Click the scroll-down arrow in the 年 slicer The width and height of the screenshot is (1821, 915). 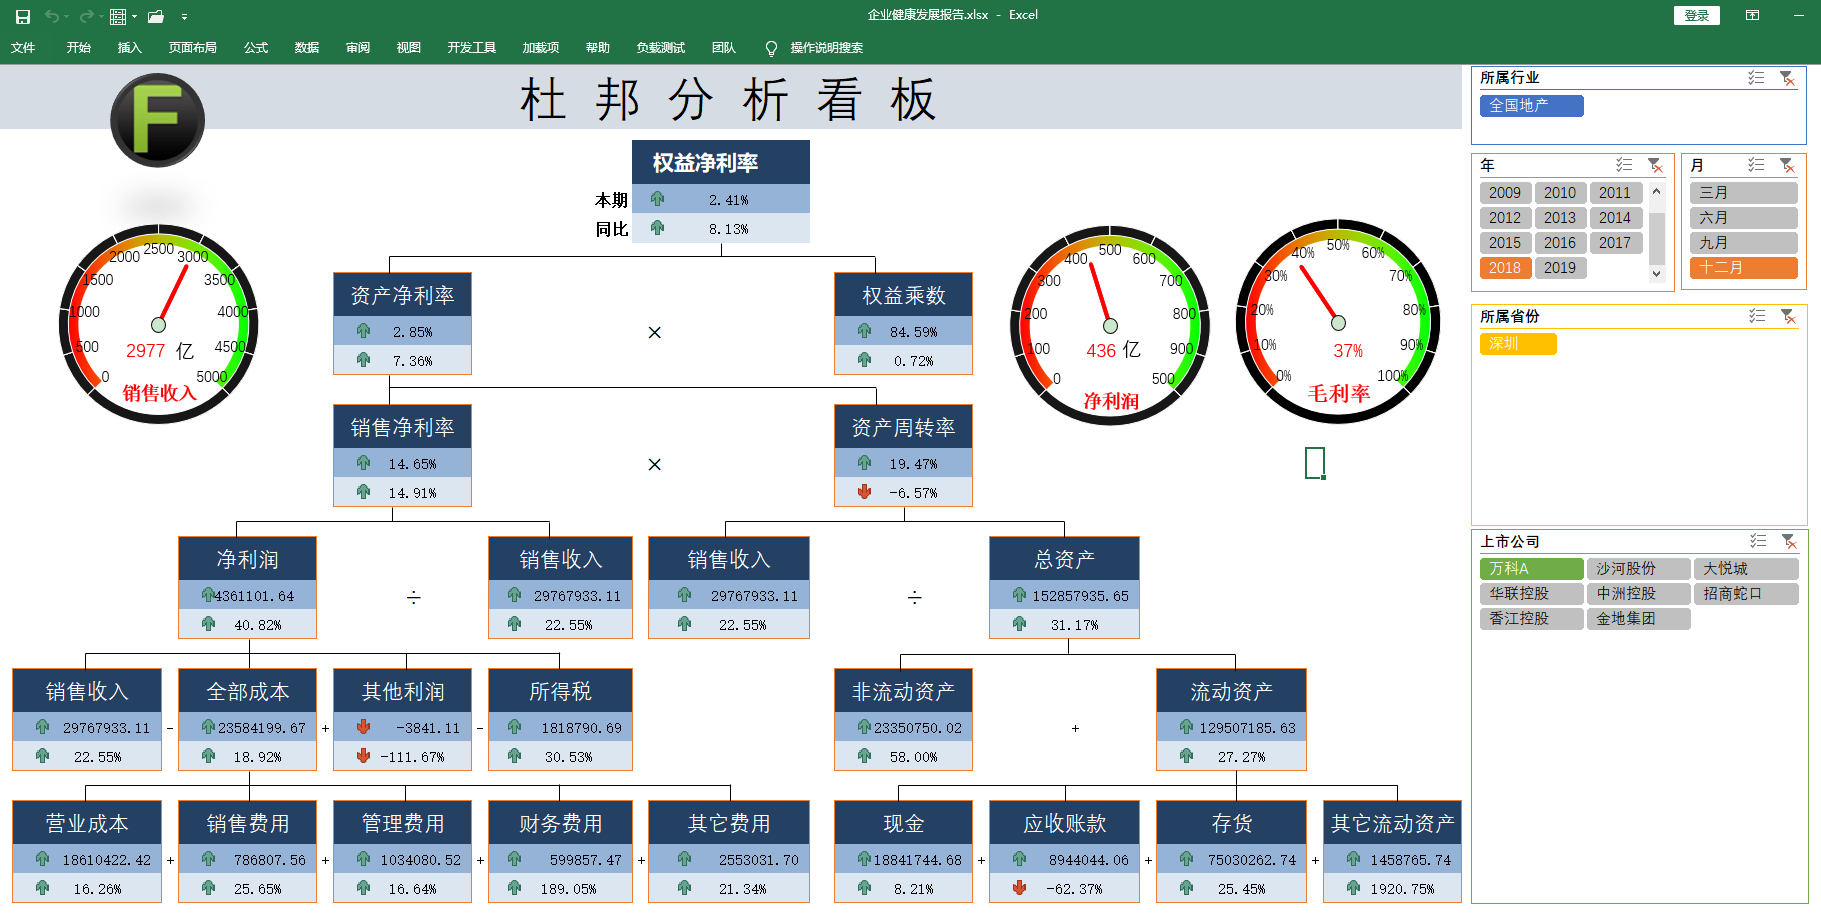[x=1657, y=273]
